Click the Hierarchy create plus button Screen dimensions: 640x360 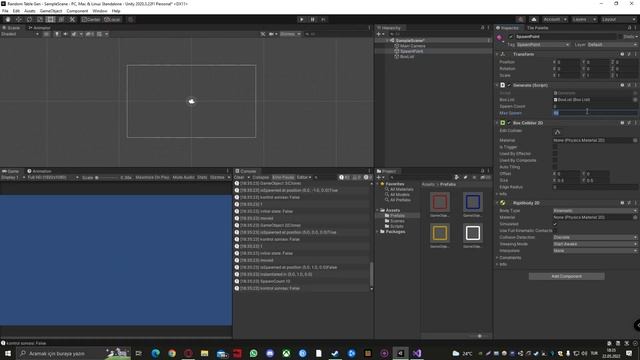coord(380,34)
